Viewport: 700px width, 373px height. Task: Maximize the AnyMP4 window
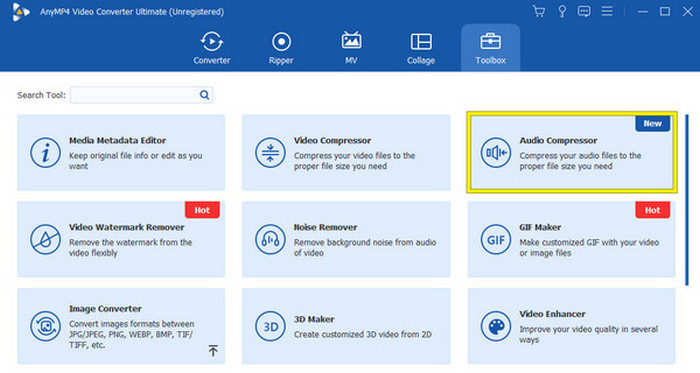(665, 12)
